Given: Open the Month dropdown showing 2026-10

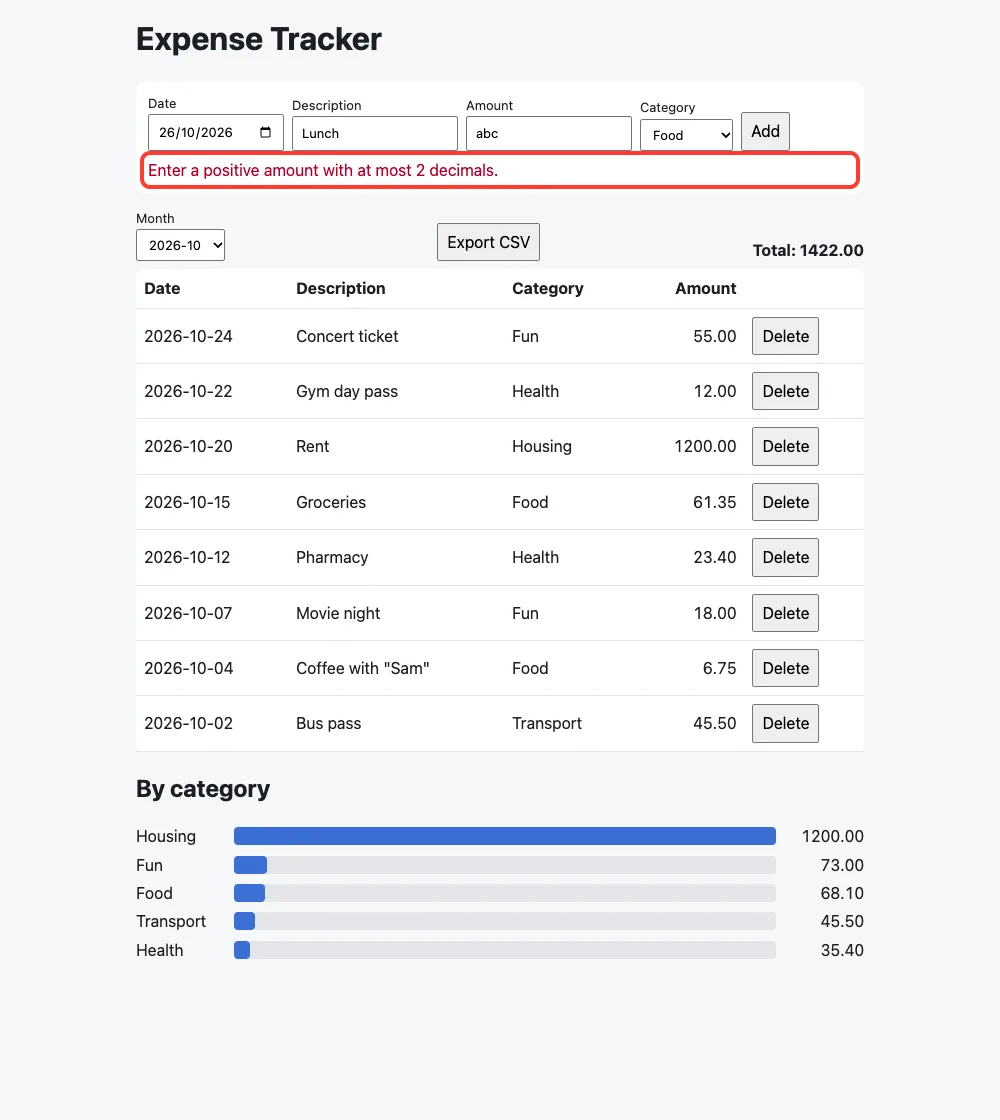Looking at the screenshot, I should click(180, 245).
